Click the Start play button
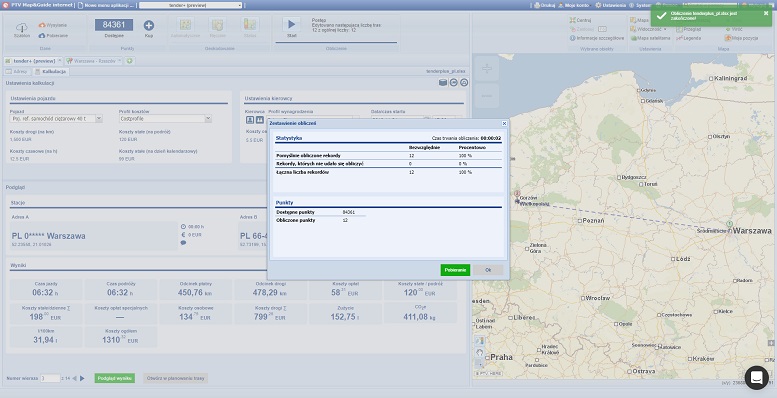777x398 pixels. pos(291,24)
